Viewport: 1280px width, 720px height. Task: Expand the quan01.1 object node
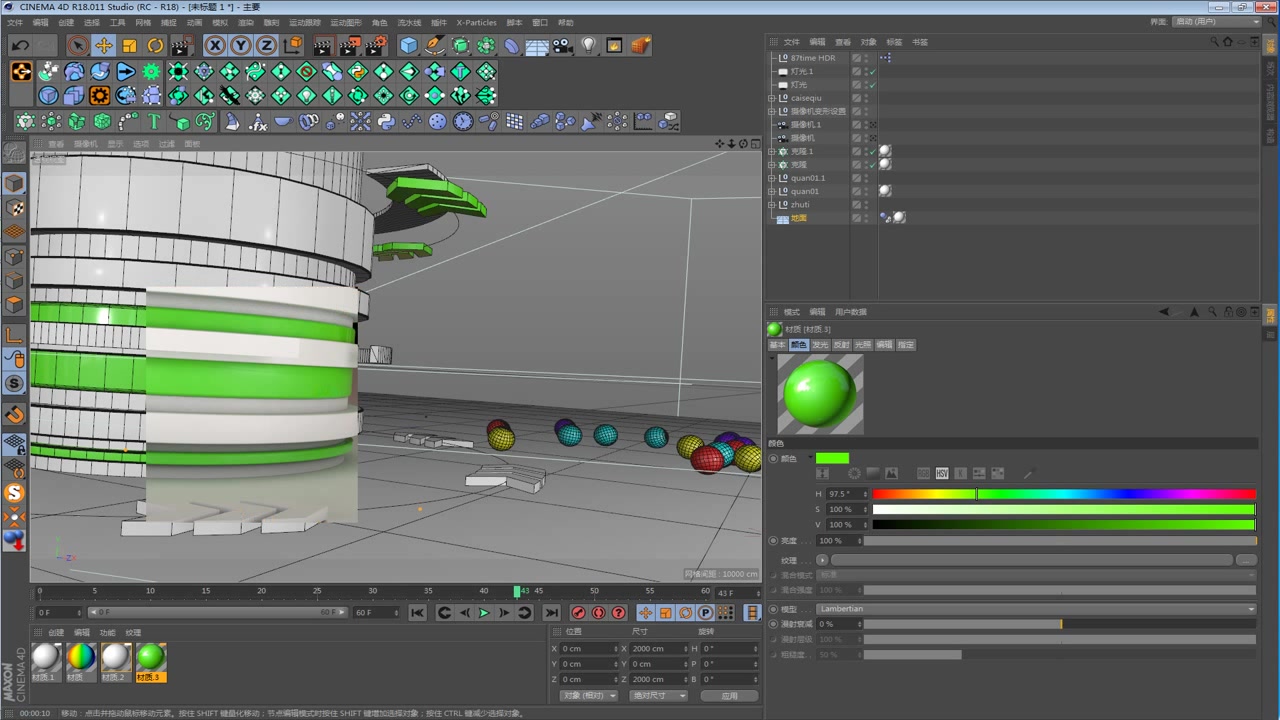coord(771,178)
